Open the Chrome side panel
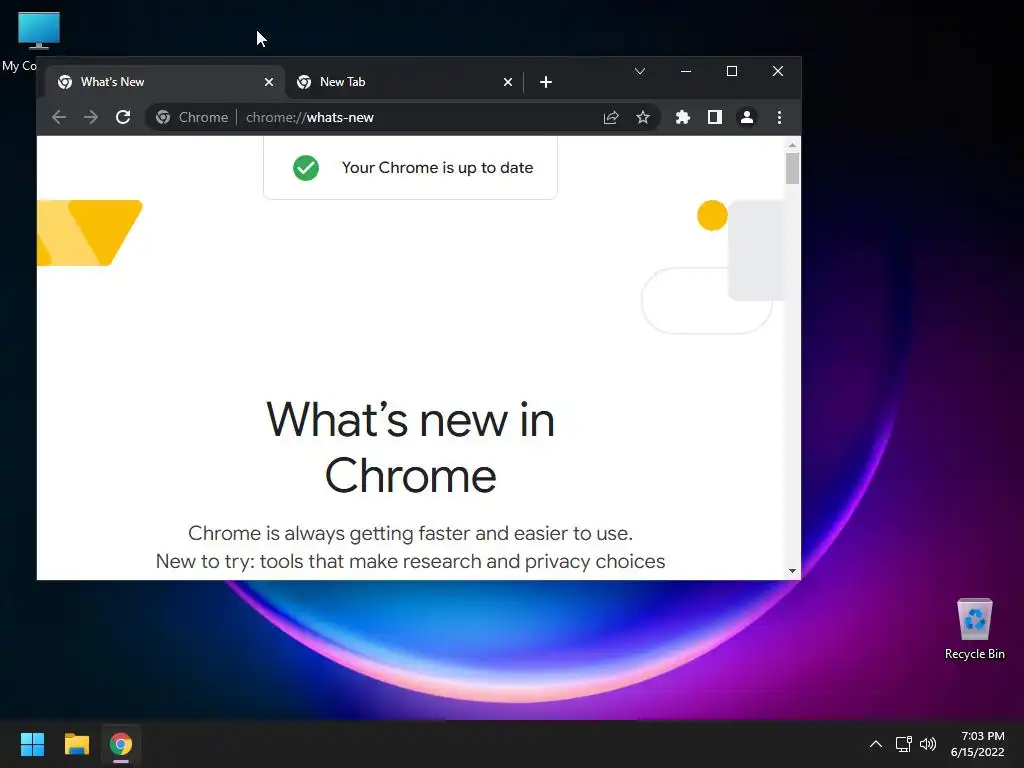 click(x=714, y=118)
